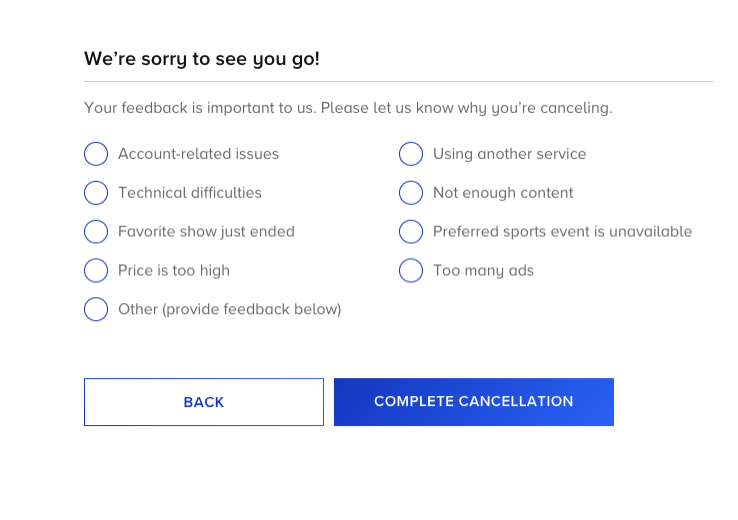
Task: Select the Not enough content radio circle
Action: (411, 193)
